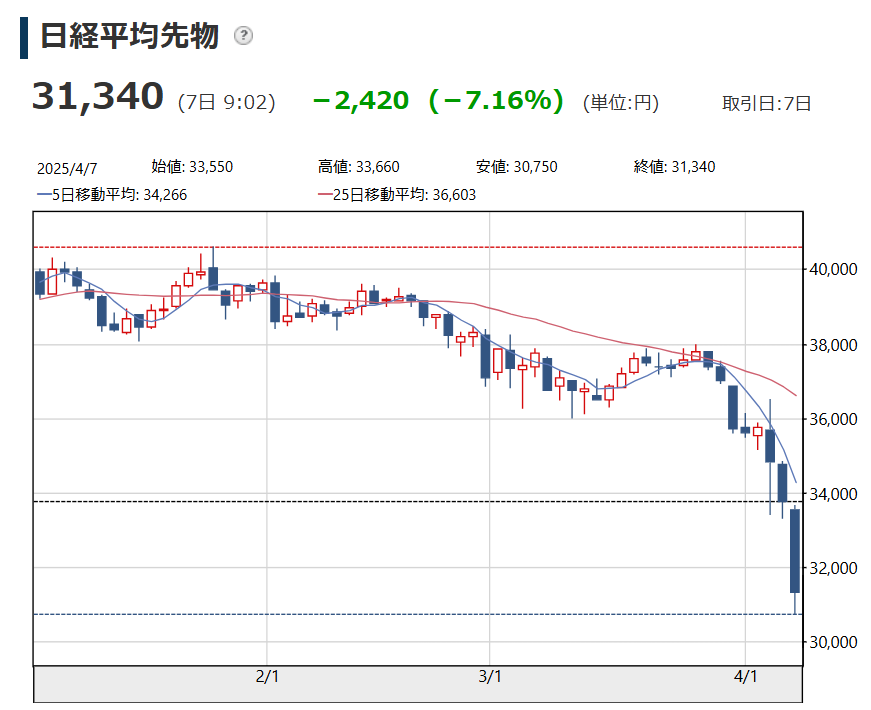Click the 40,000 y-axis label
The height and width of the screenshot is (710, 871).
[x=833, y=269]
